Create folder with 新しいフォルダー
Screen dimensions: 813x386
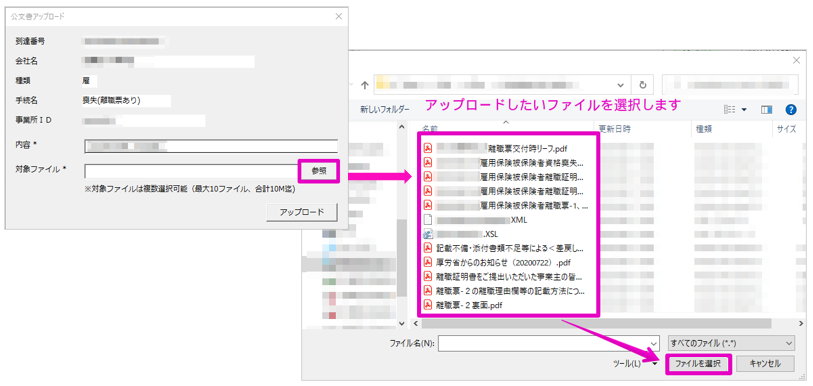(x=385, y=109)
